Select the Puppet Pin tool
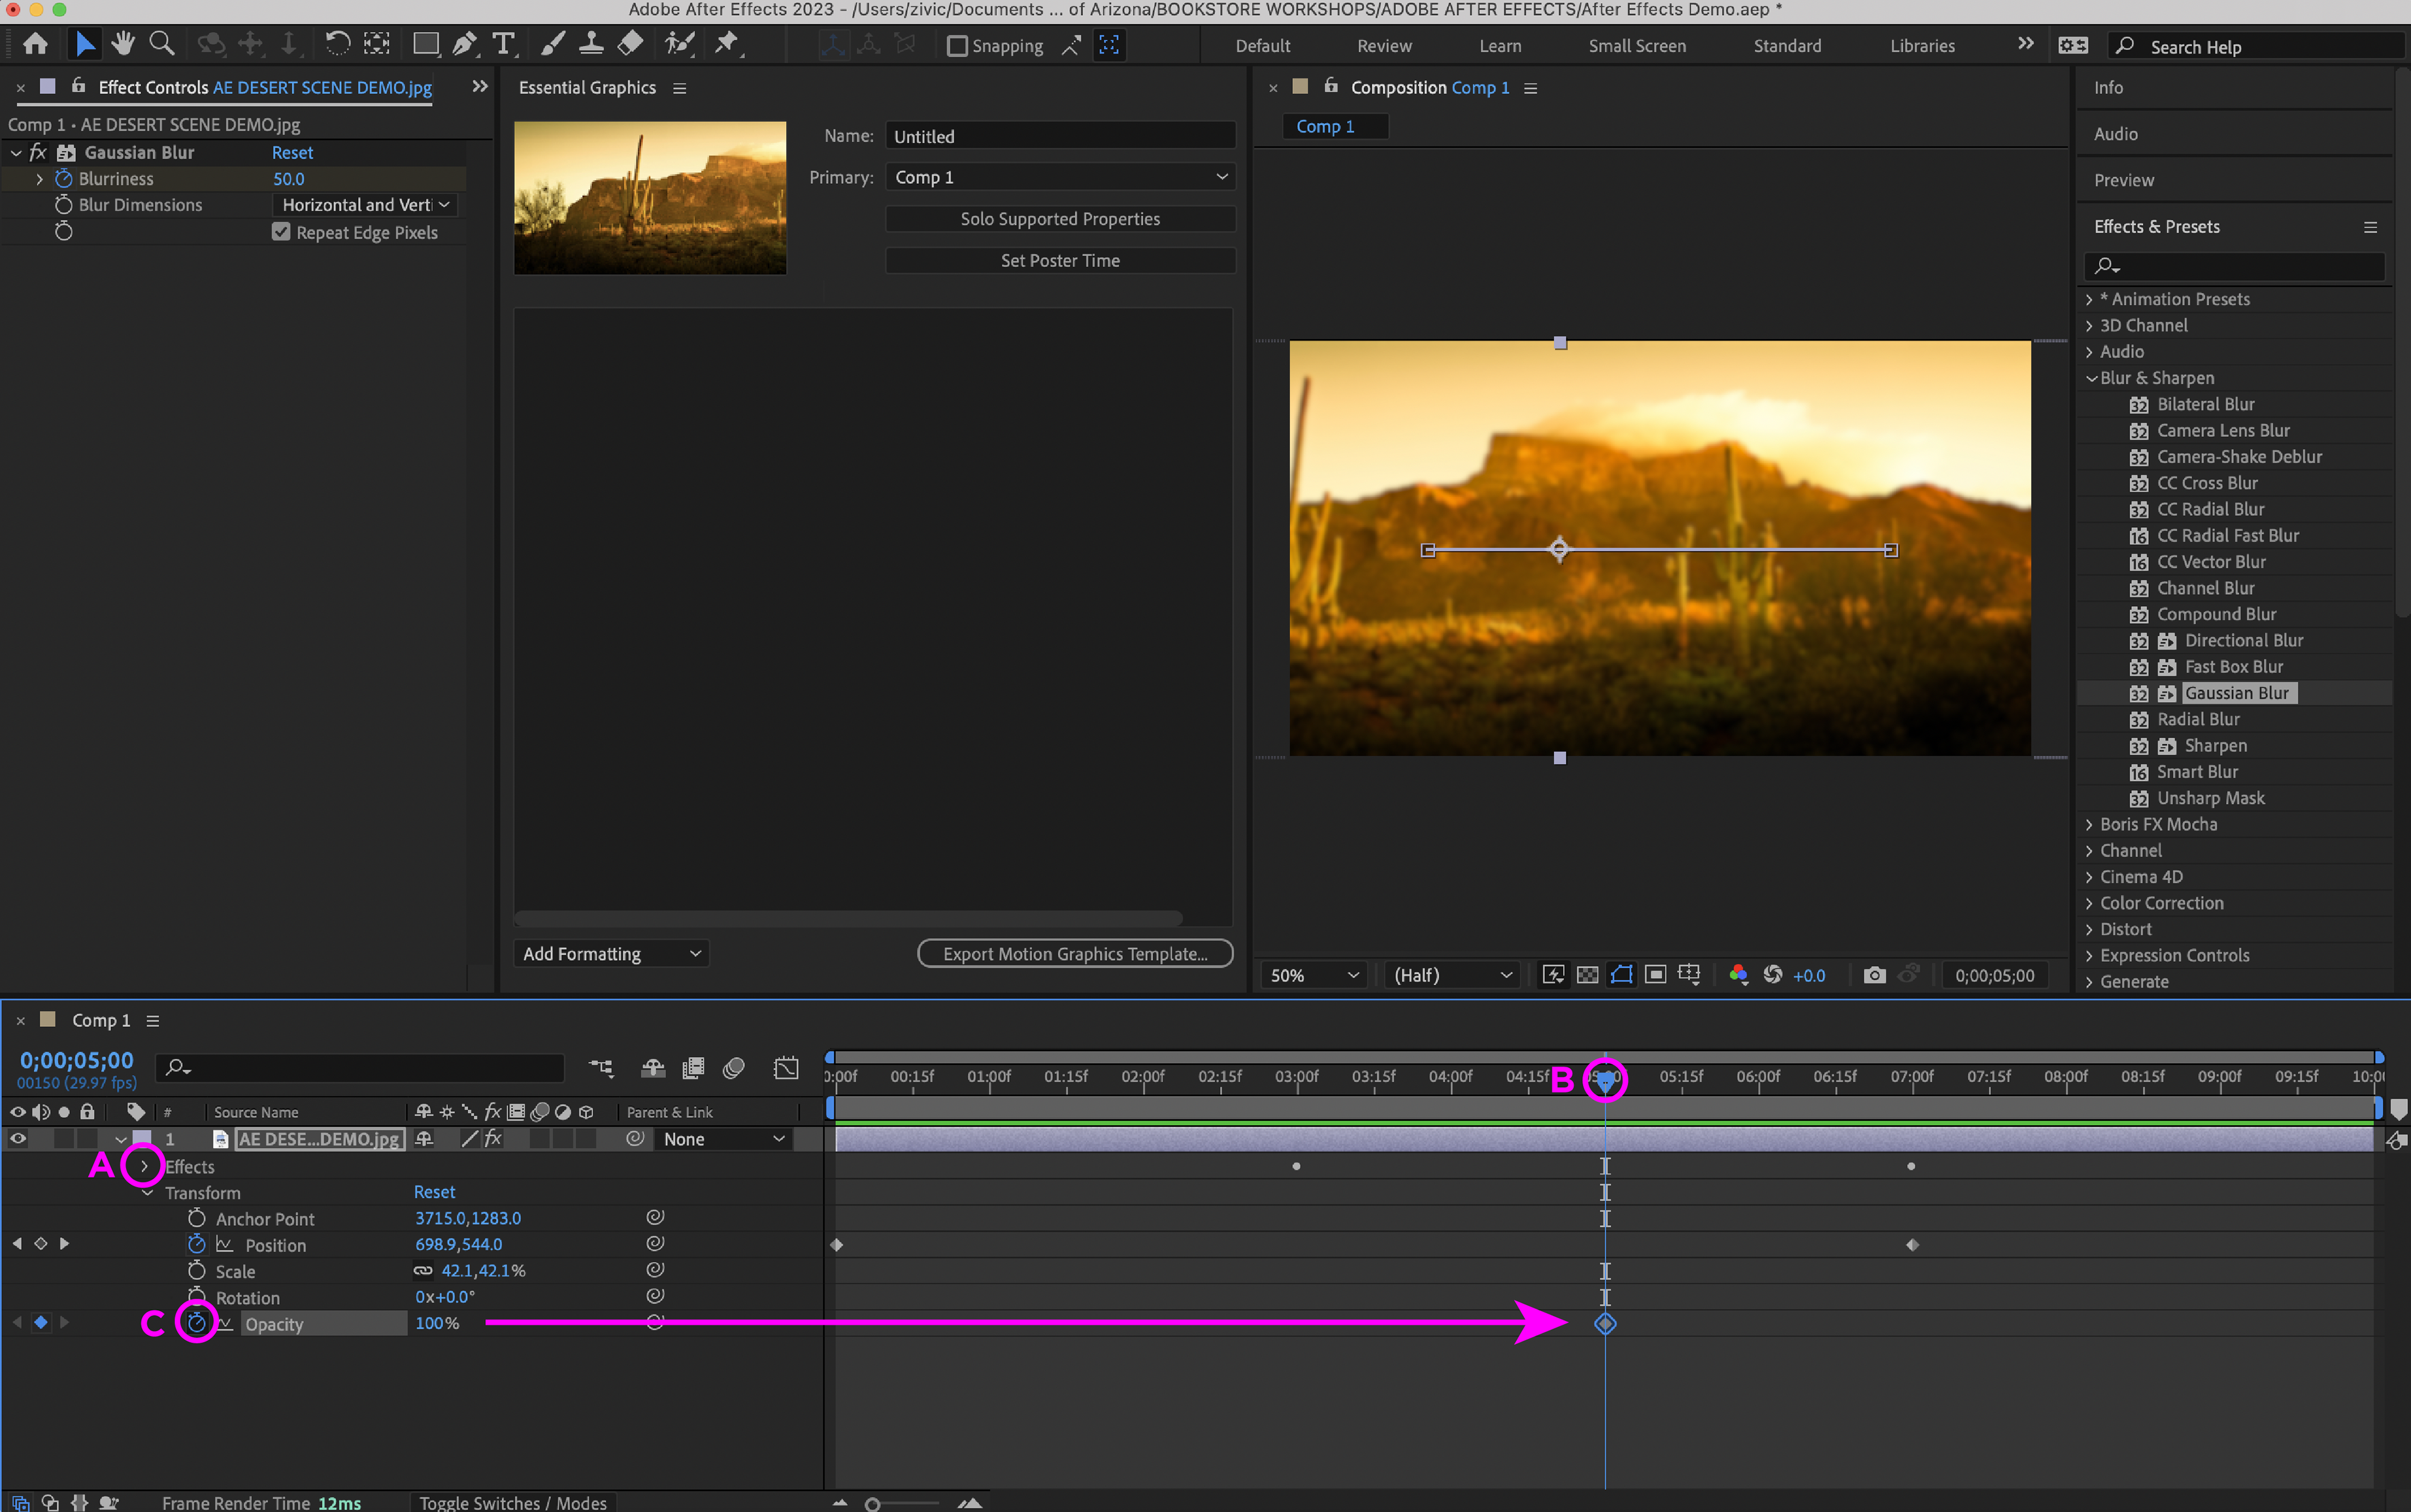The height and width of the screenshot is (1512, 2411). coord(727,44)
